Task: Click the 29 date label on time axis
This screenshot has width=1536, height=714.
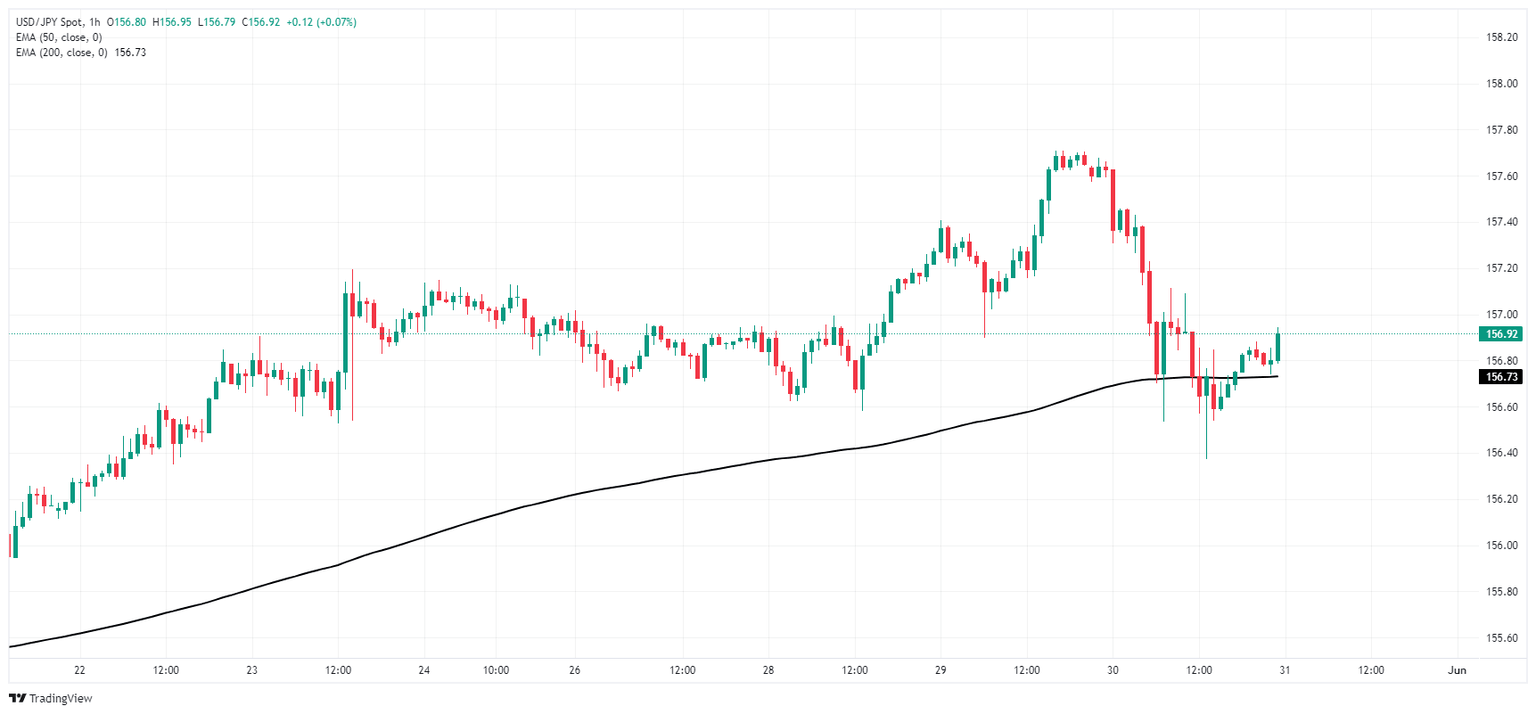Action: pyautogui.click(x=941, y=670)
